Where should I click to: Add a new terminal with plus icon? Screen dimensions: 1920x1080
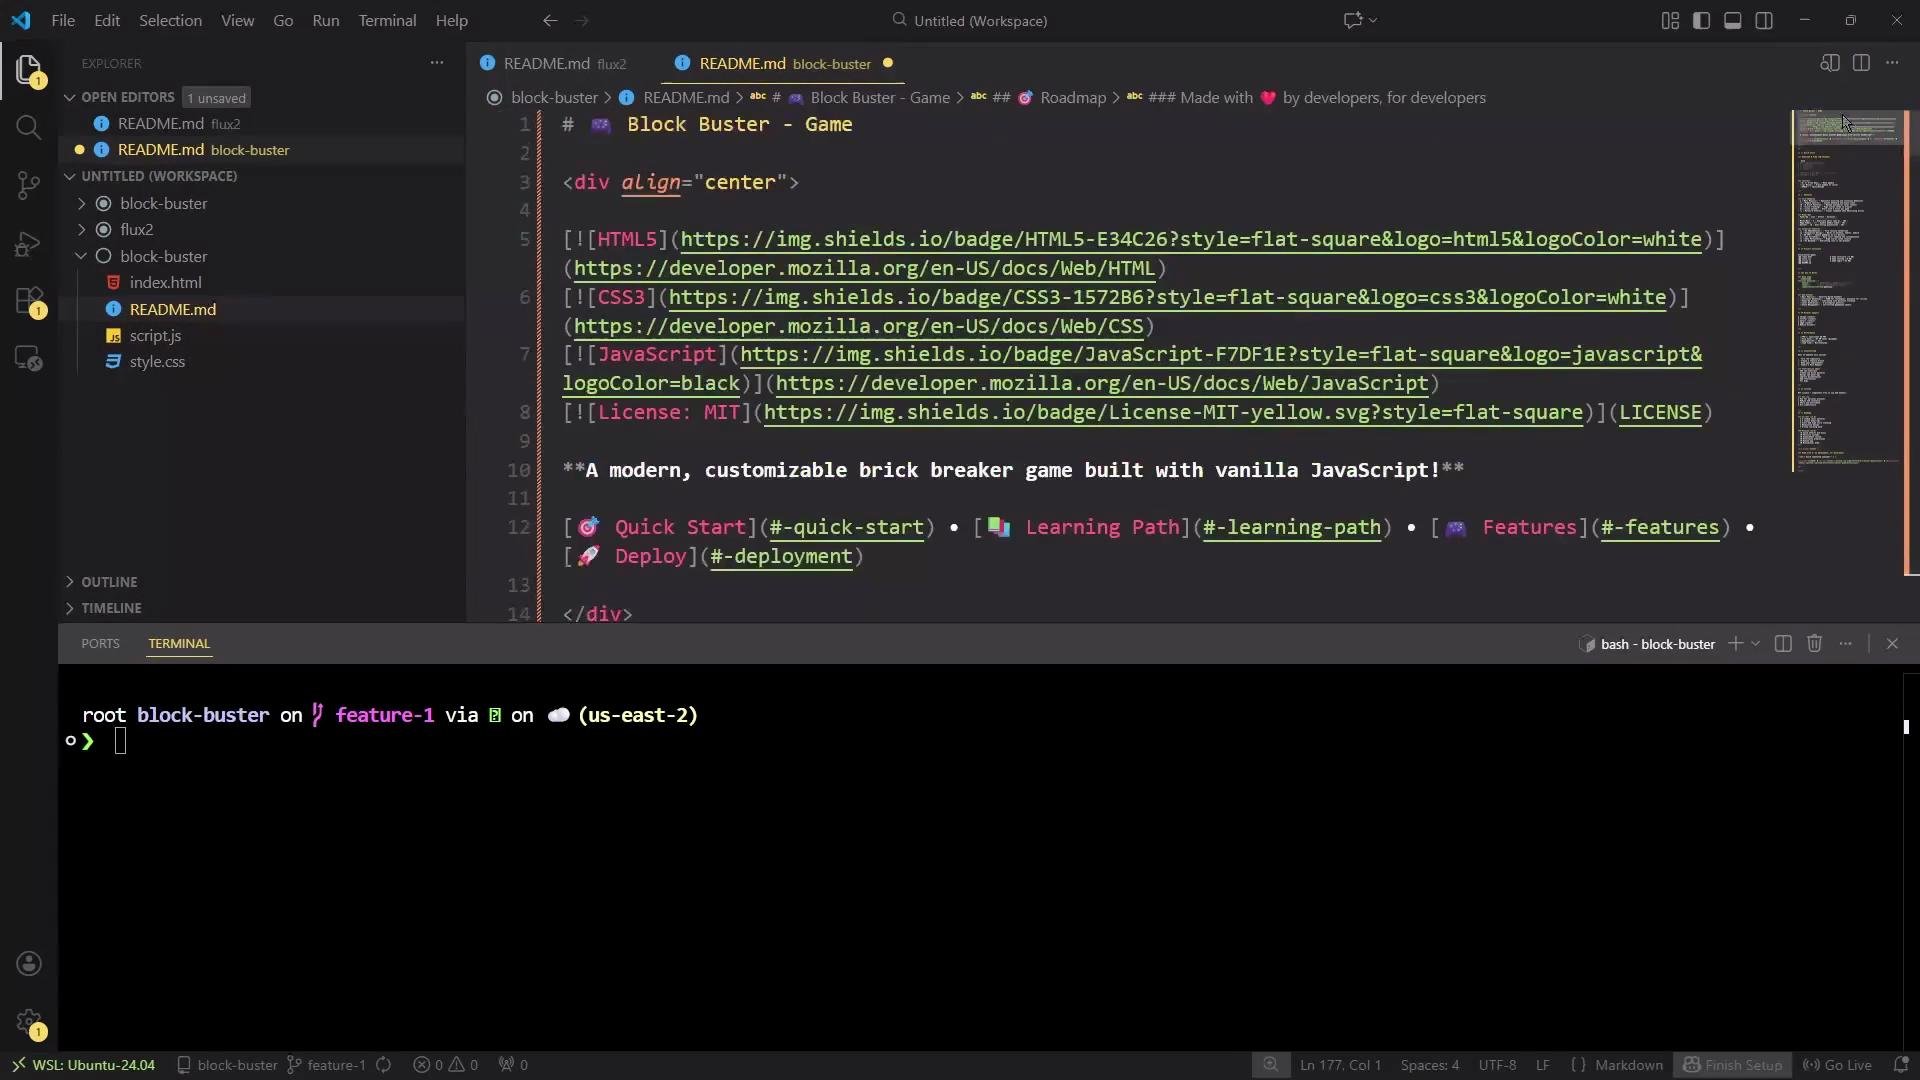(1736, 644)
